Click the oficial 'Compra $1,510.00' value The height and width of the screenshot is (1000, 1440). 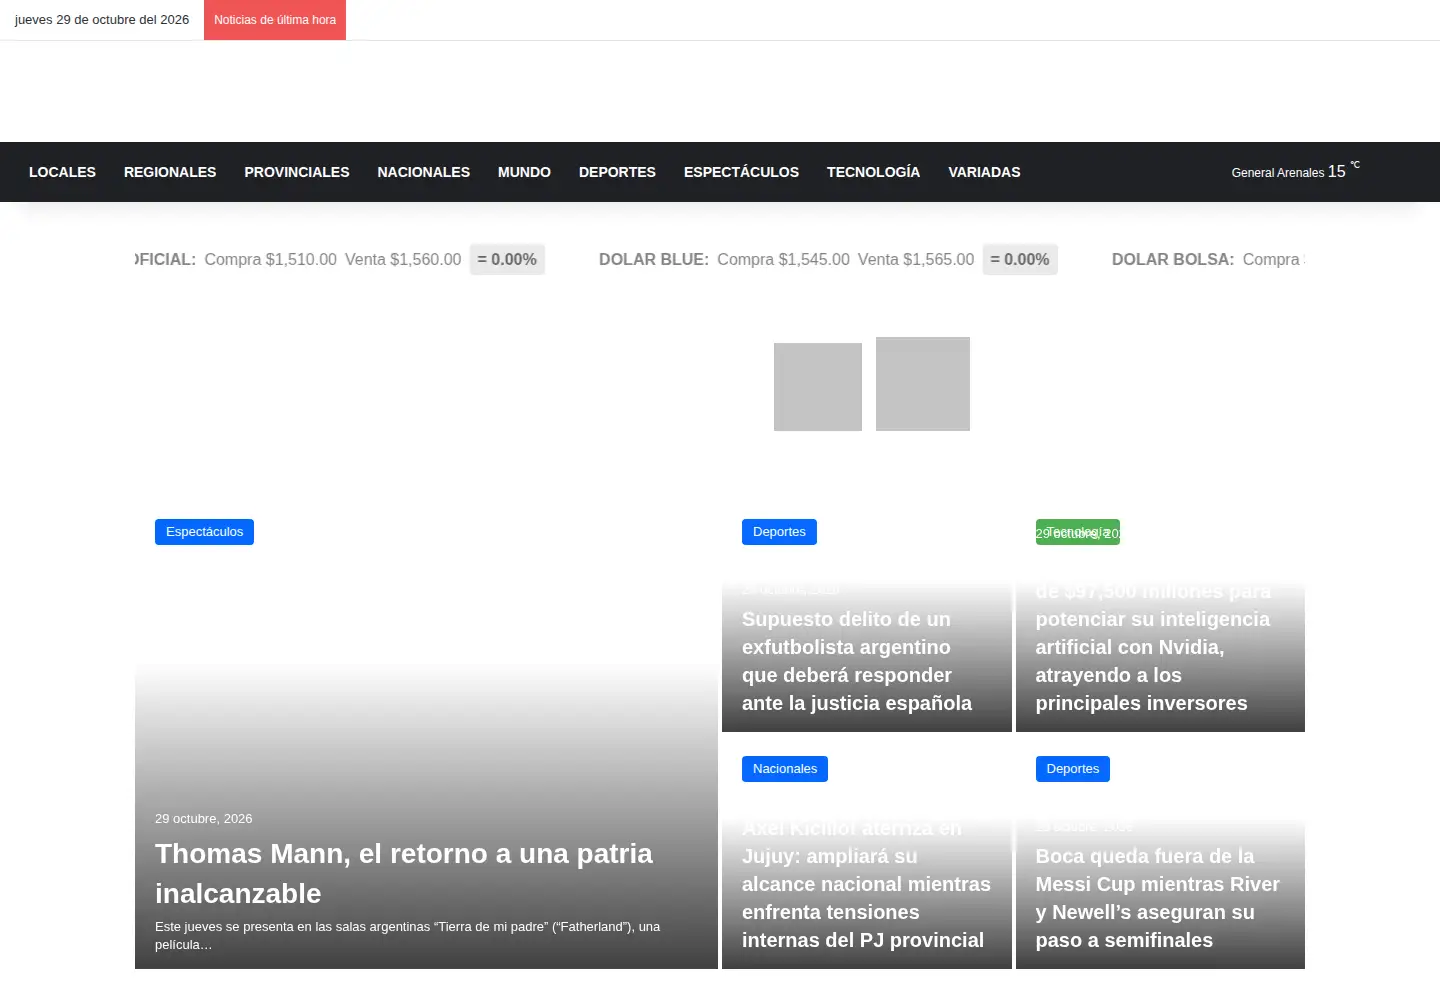click(270, 259)
